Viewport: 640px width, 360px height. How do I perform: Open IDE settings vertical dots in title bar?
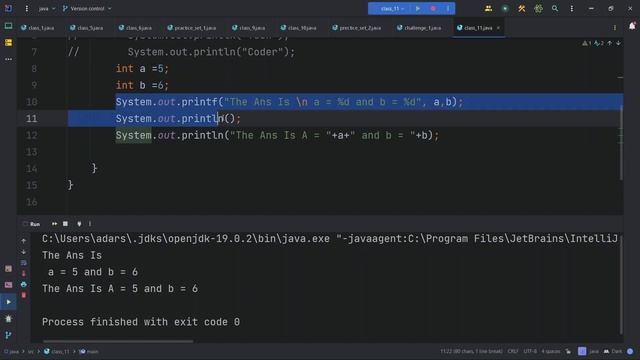571,9
